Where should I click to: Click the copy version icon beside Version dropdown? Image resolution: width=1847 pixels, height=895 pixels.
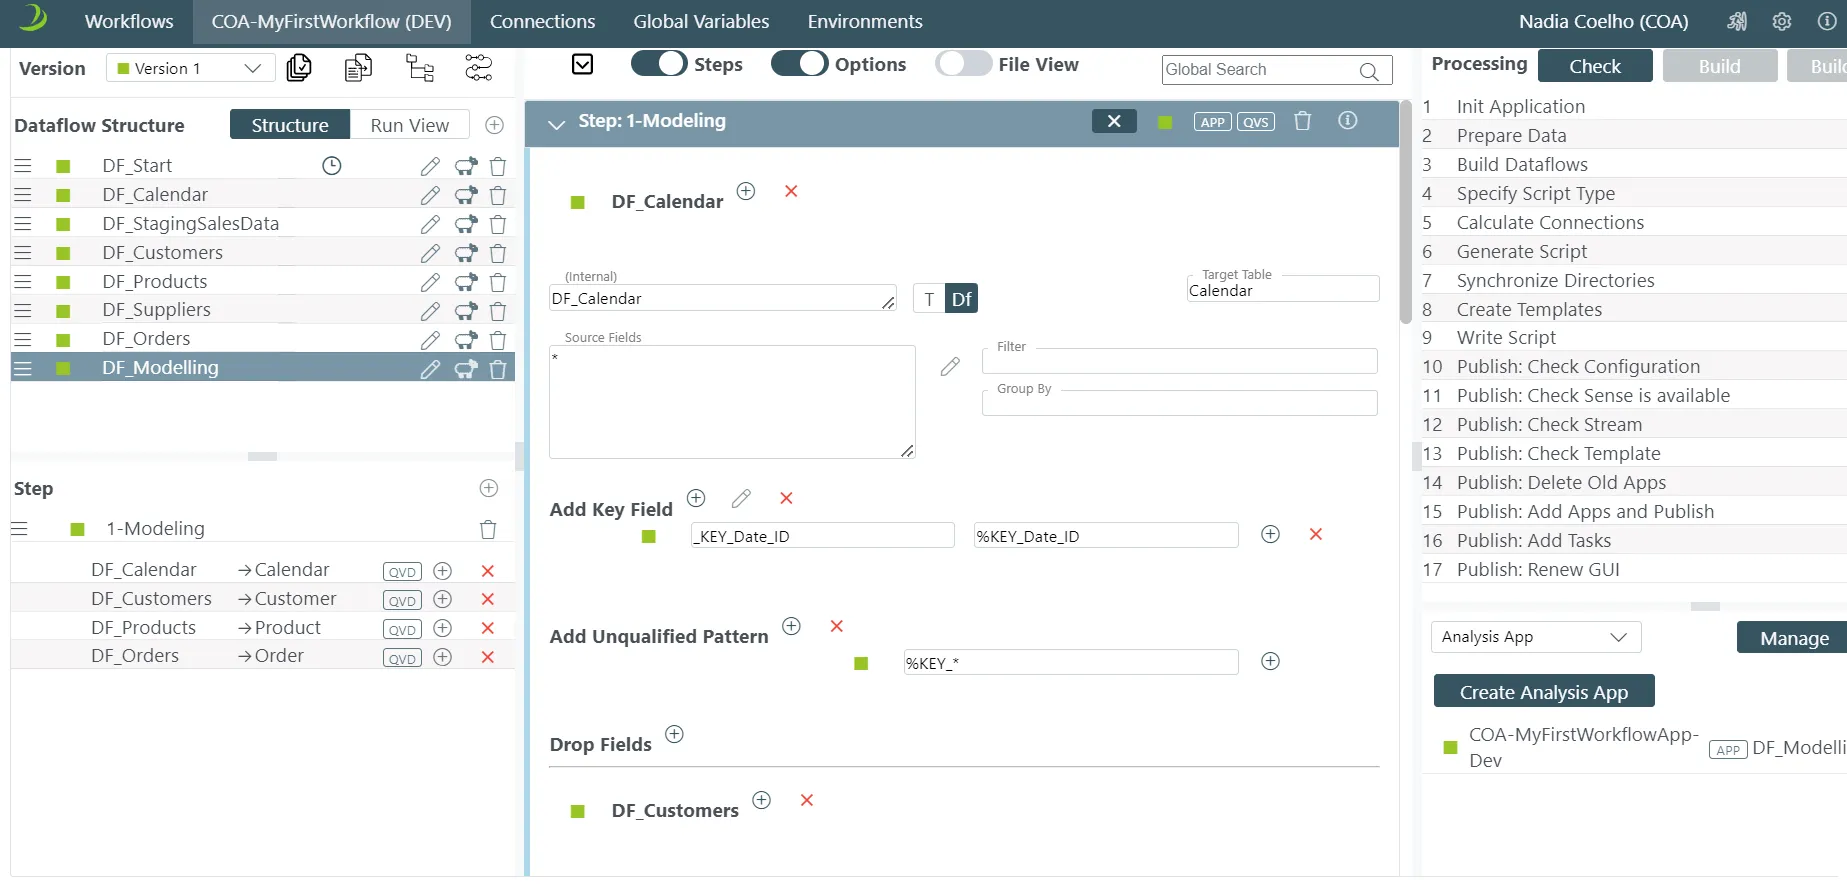click(299, 68)
